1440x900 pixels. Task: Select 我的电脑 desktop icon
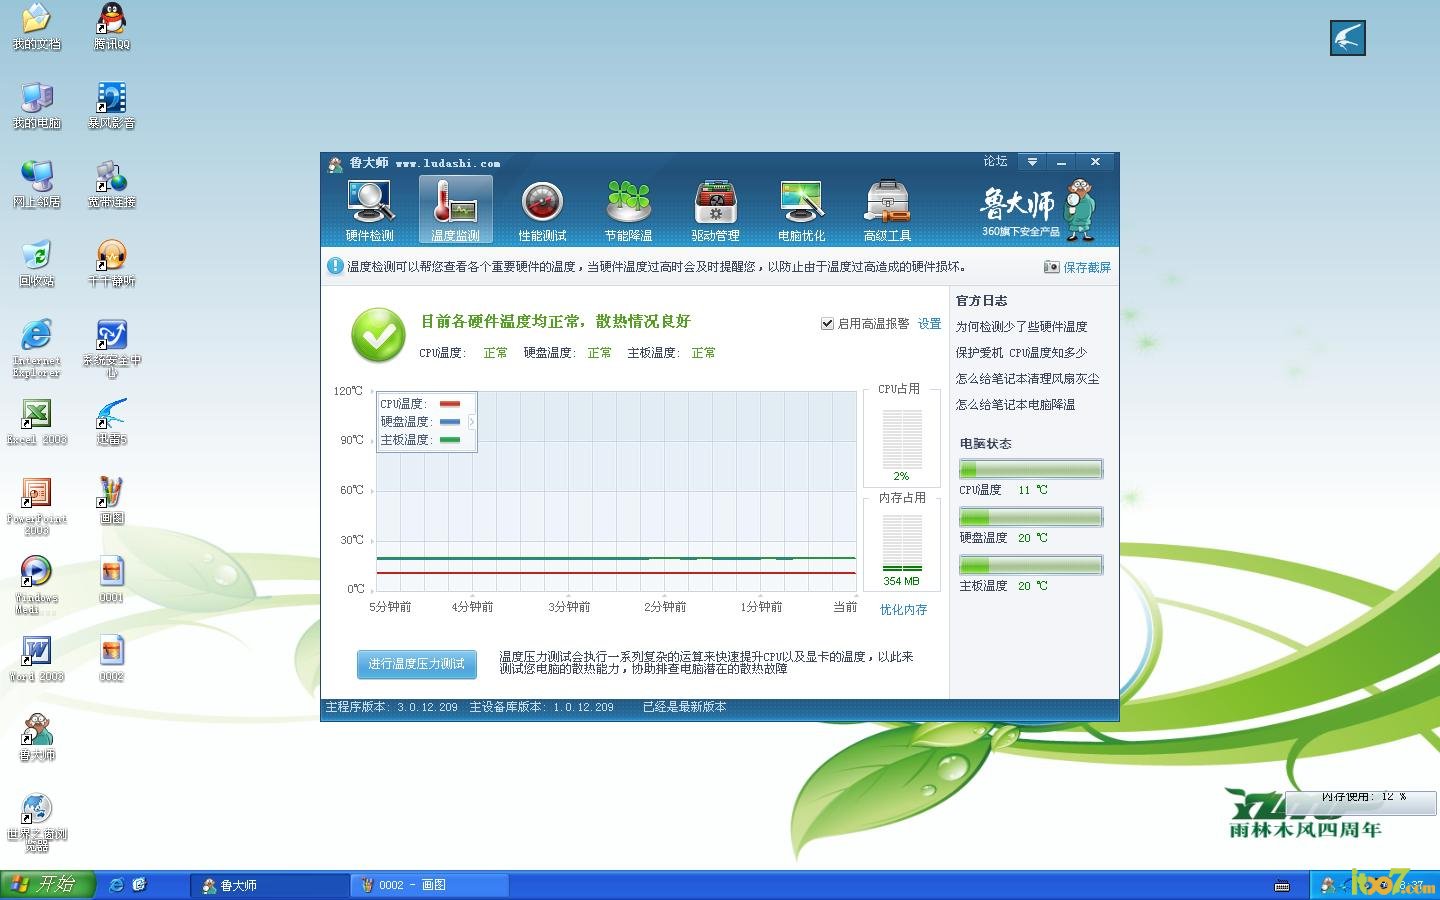click(x=37, y=106)
